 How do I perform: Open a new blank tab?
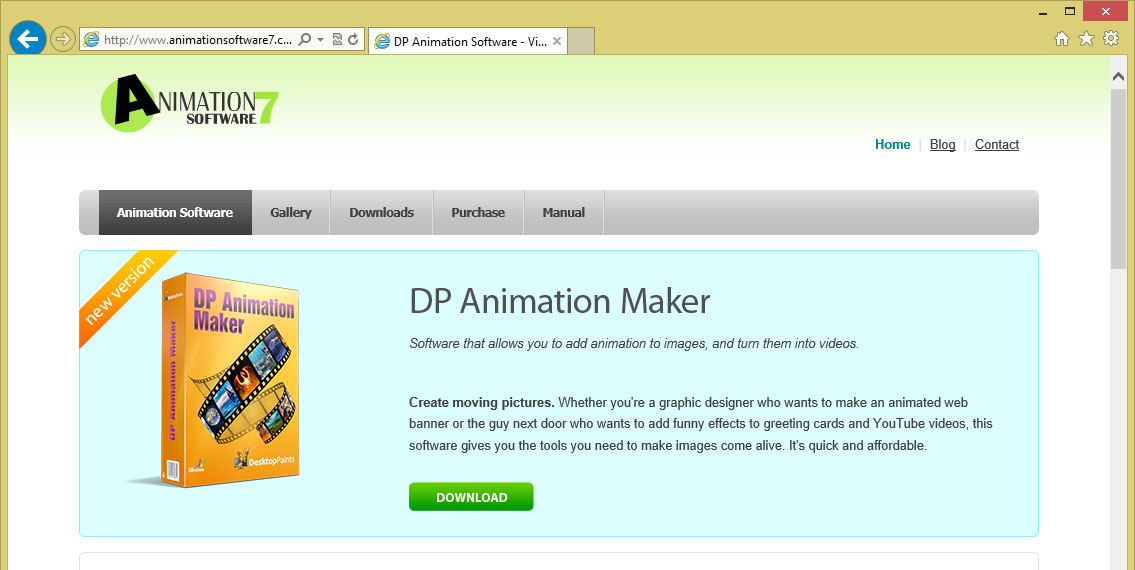[x=581, y=41]
